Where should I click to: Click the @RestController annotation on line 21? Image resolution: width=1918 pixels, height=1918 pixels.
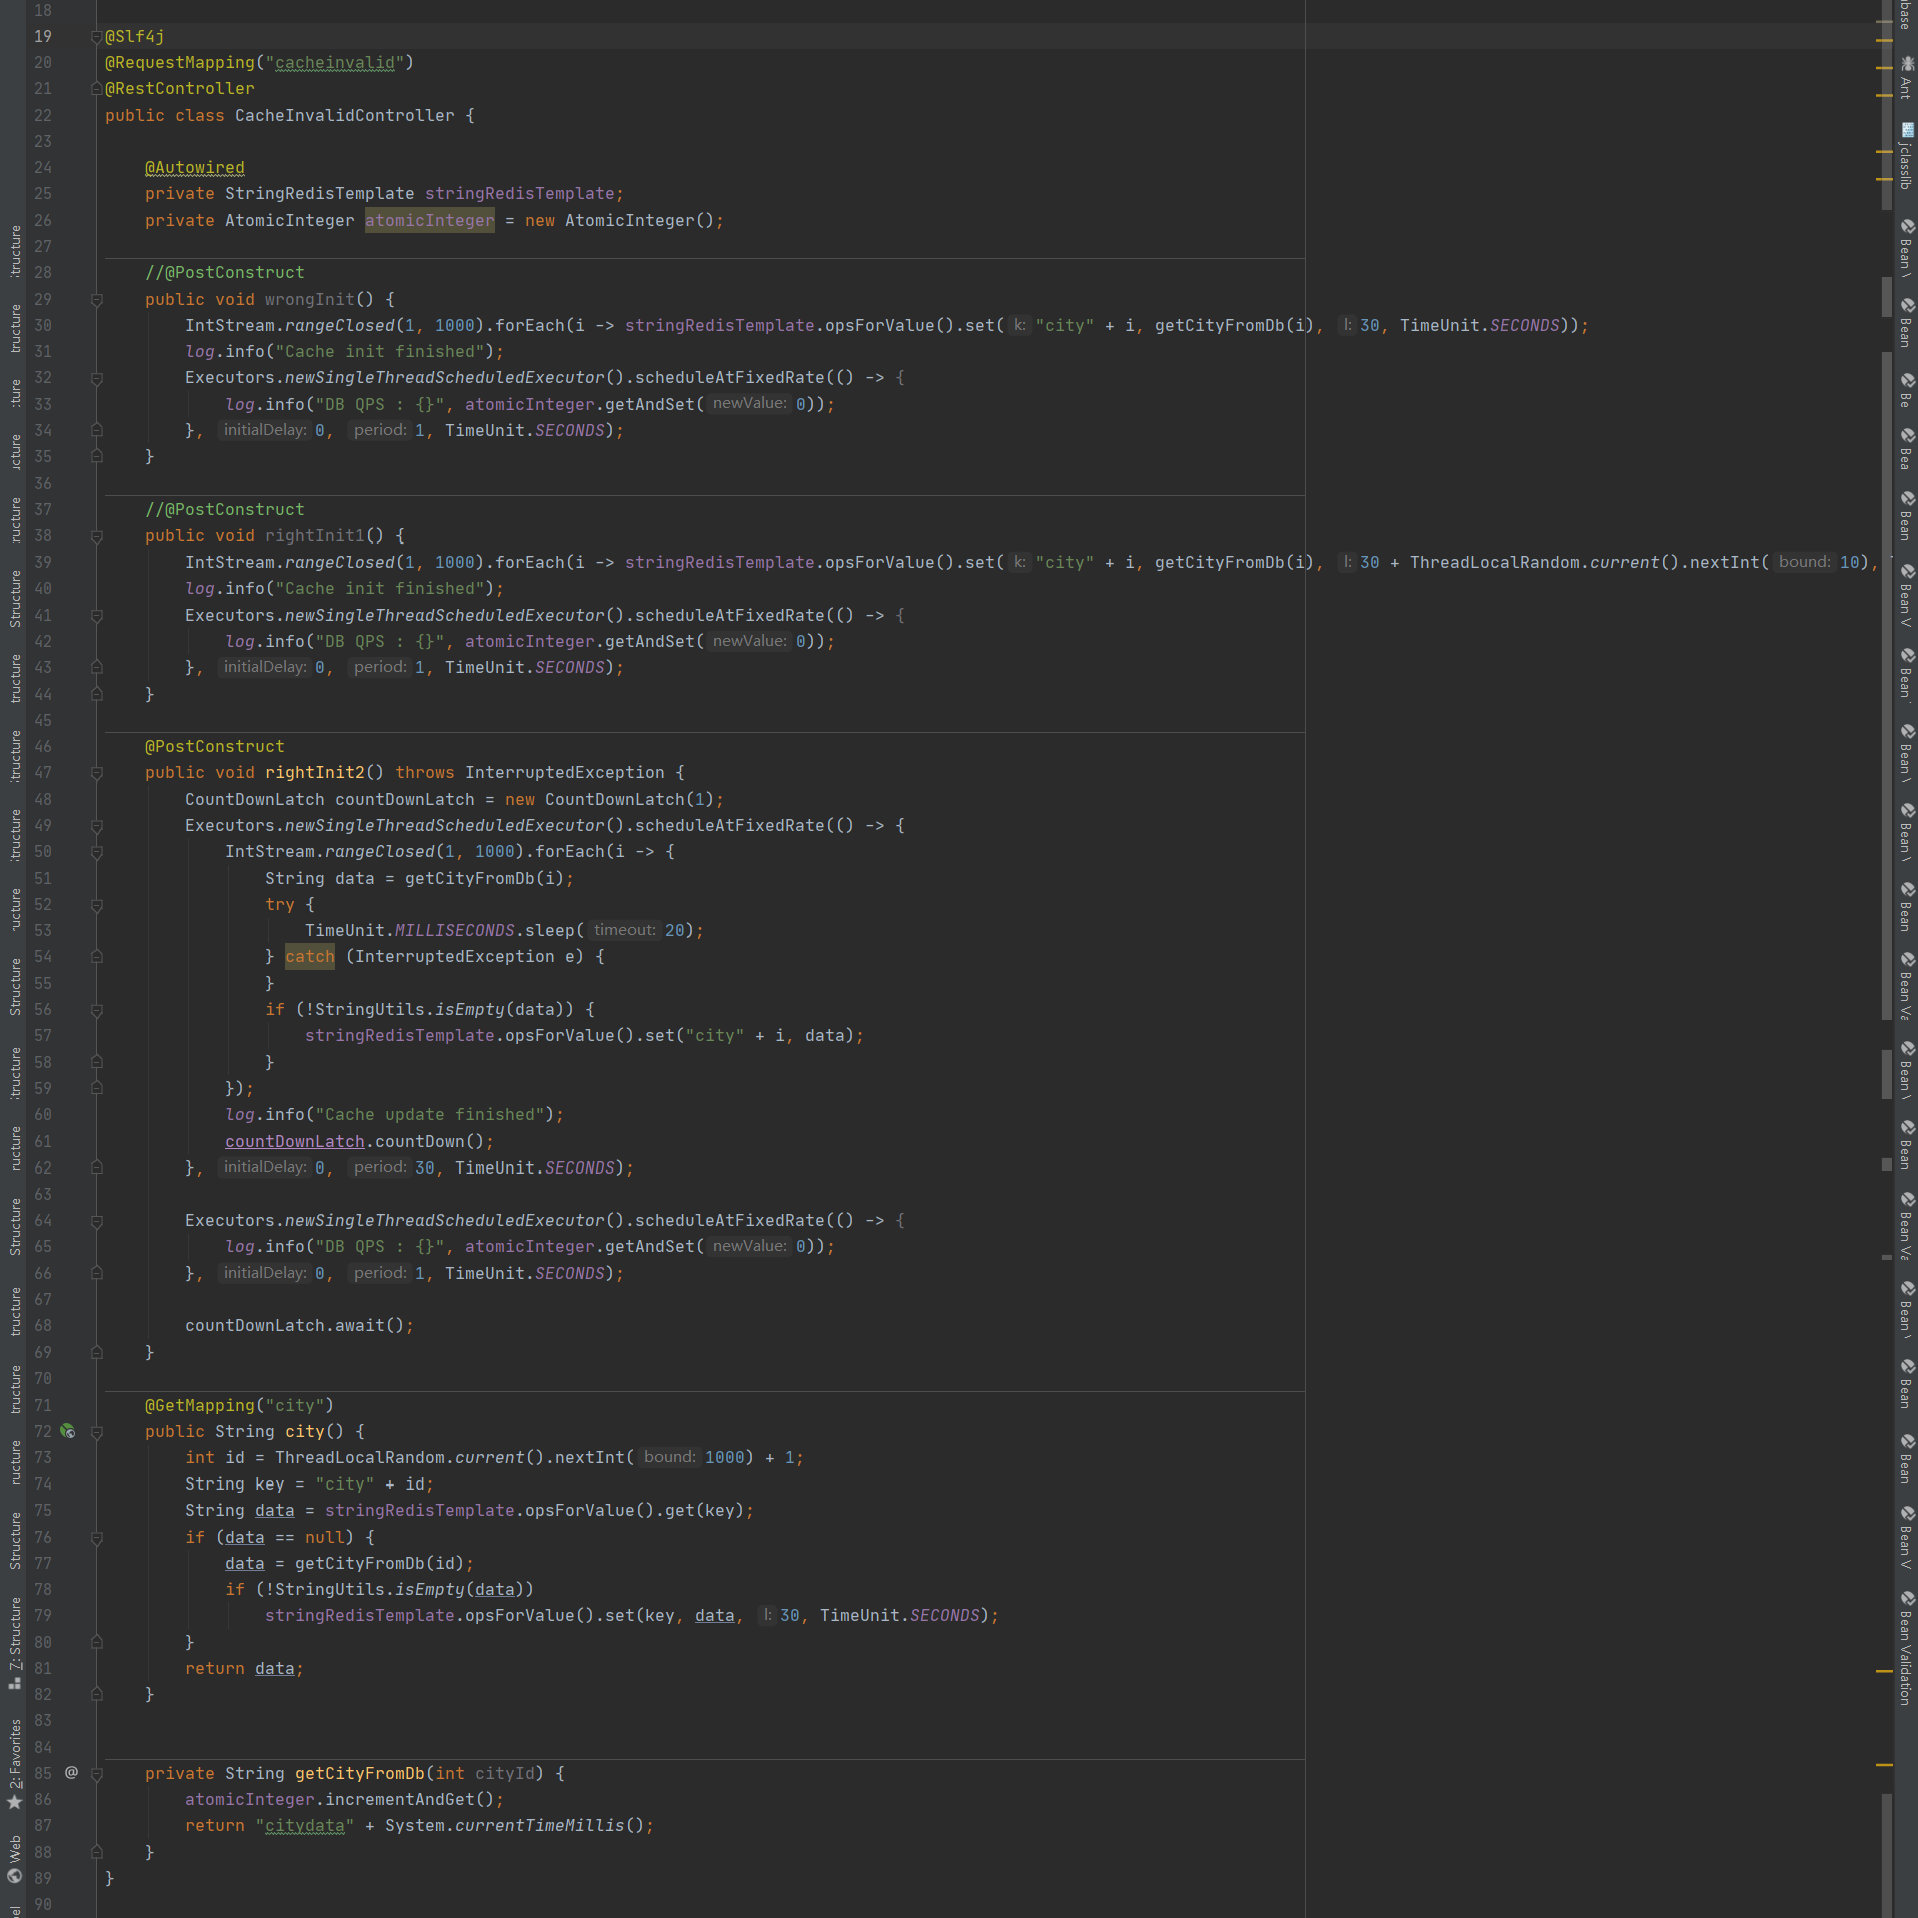[x=179, y=88]
